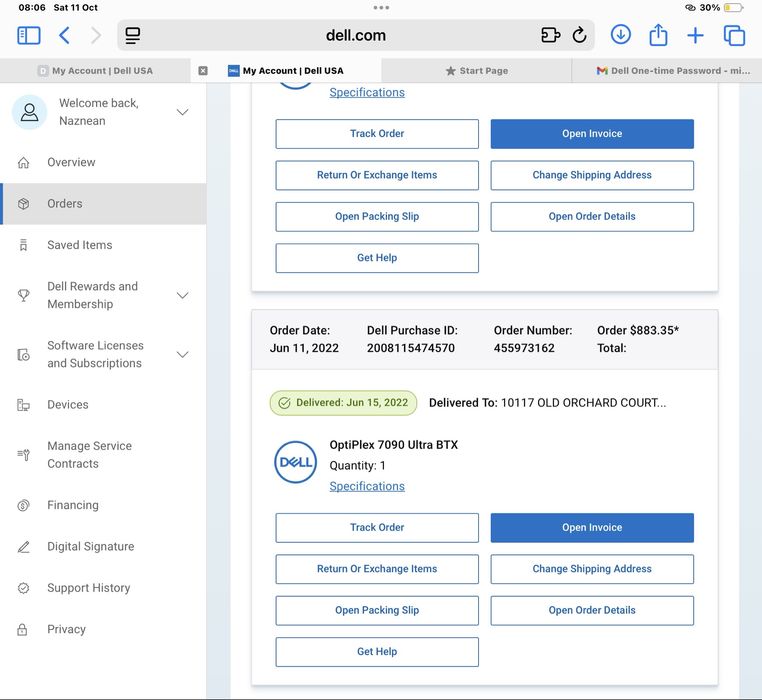
Task: Click the Dell logo next to OptiPlex 7090
Action: tap(295, 462)
